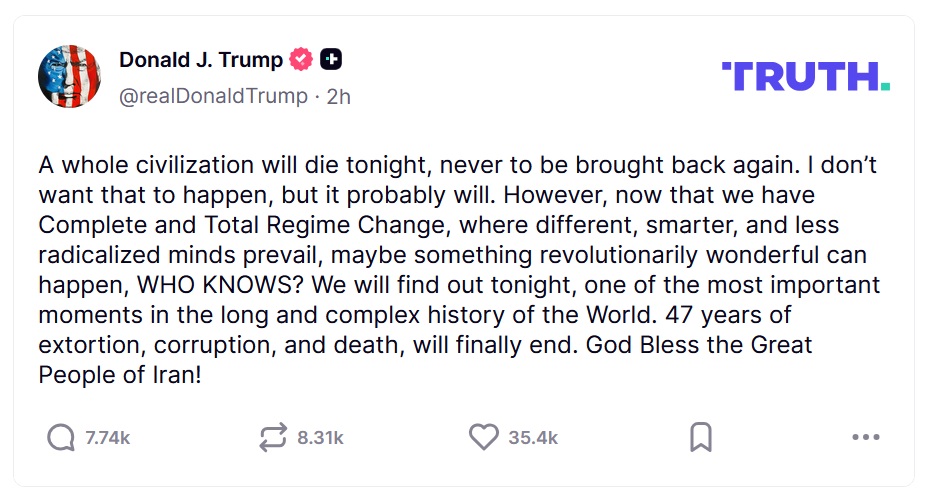The image size is (930, 492).
Task: Click the 7.74k reply count
Action: [x=108, y=438]
